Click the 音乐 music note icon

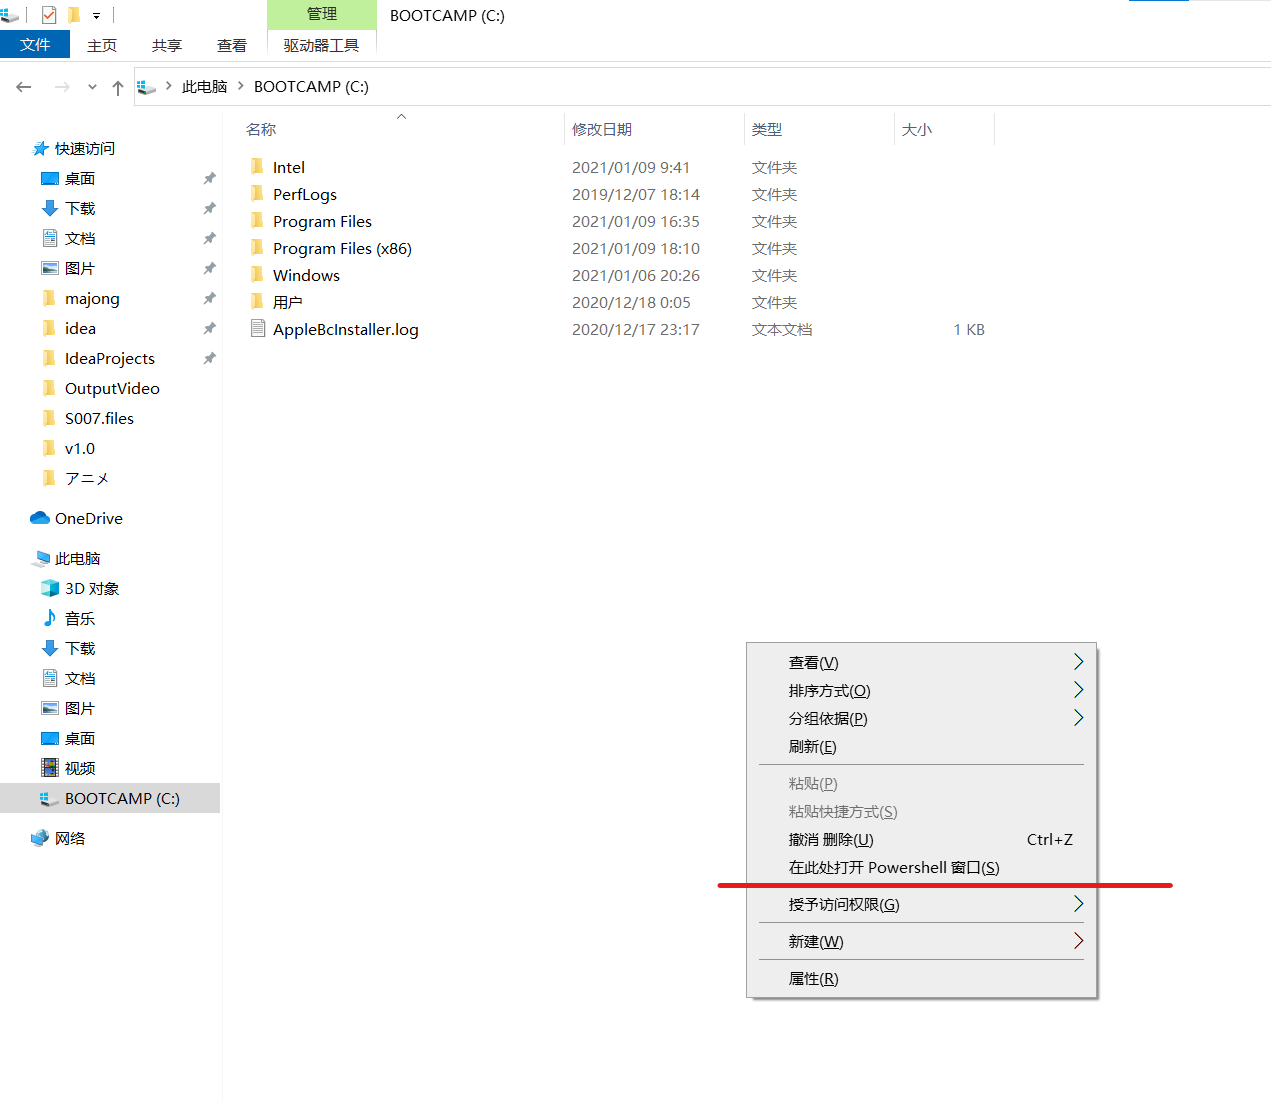(x=49, y=618)
